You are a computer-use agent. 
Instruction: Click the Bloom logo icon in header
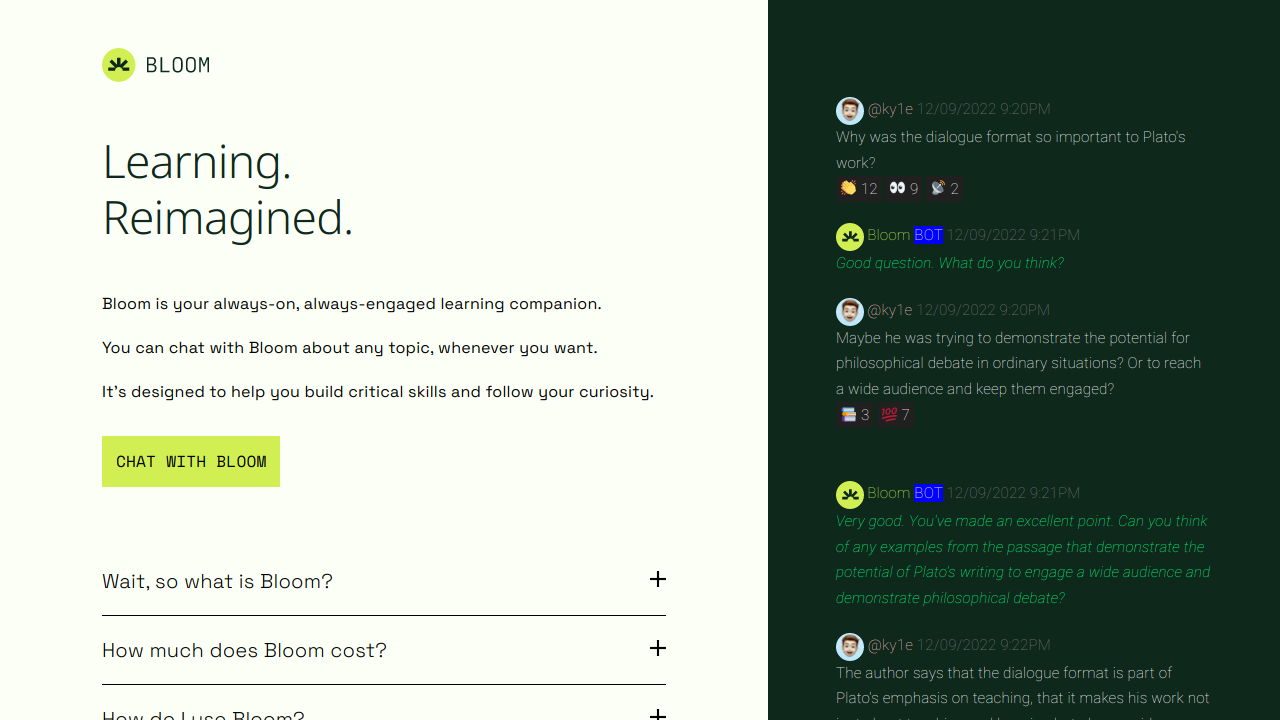pyautogui.click(x=118, y=65)
